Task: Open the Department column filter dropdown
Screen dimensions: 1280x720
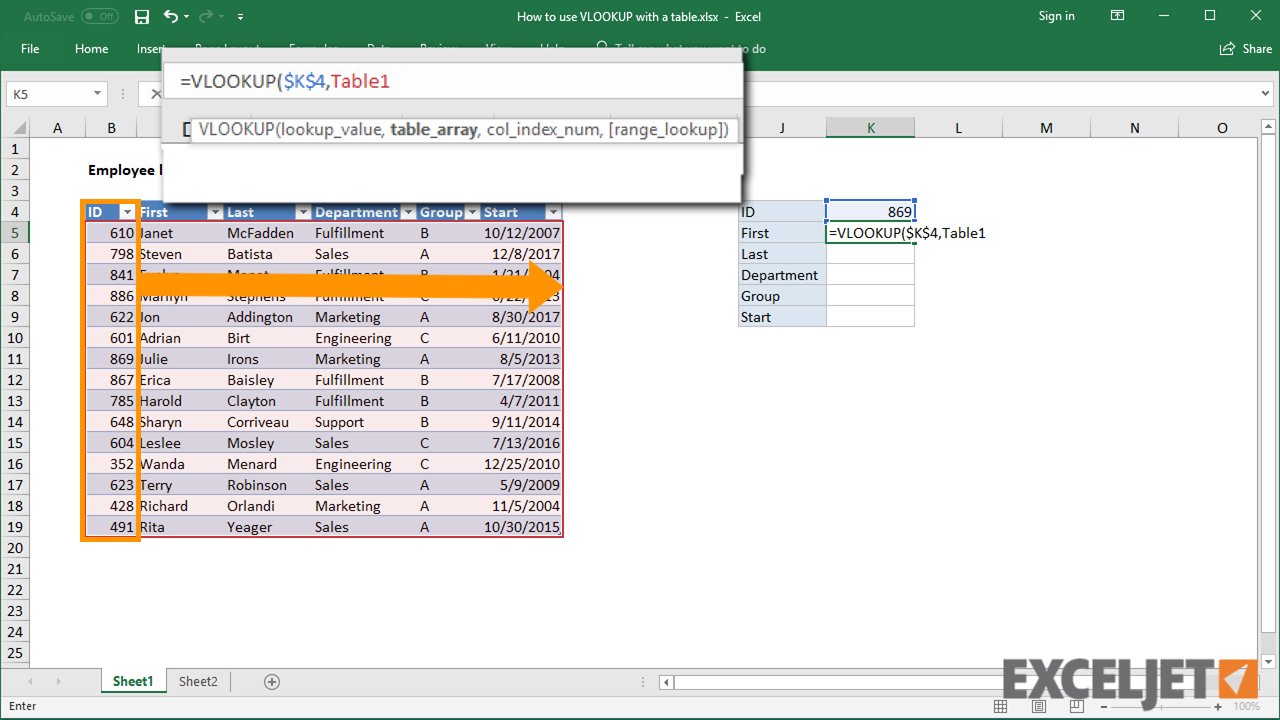Action: (x=407, y=211)
